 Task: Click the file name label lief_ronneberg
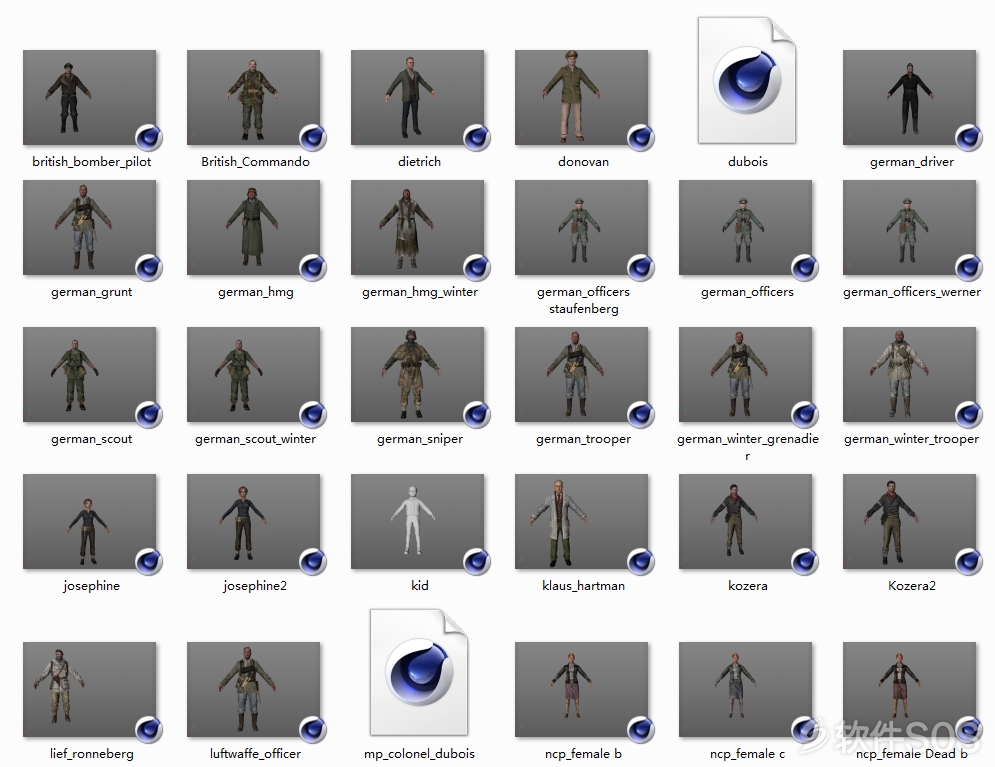click(91, 754)
